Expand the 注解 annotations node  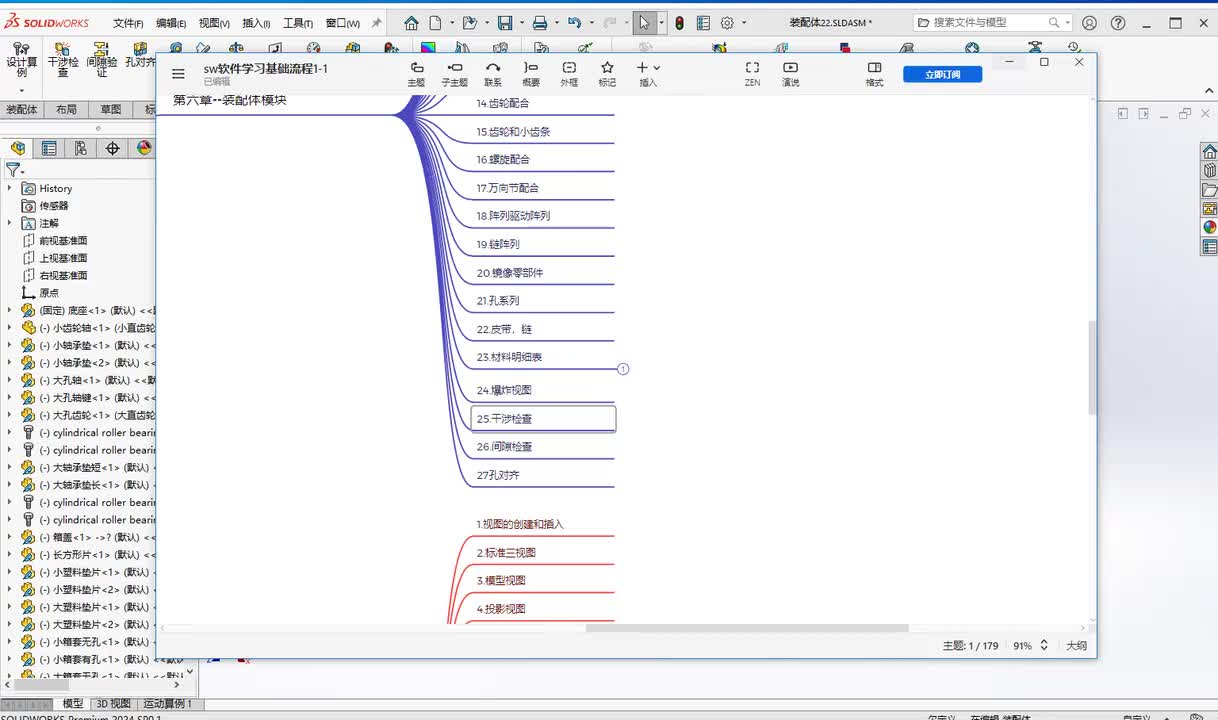click(10, 223)
